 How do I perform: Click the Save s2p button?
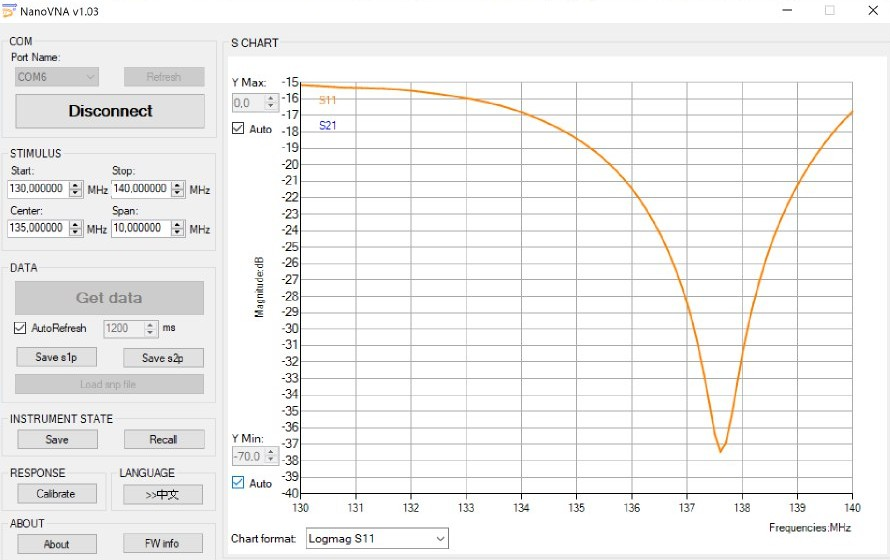(x=163, y=358)
